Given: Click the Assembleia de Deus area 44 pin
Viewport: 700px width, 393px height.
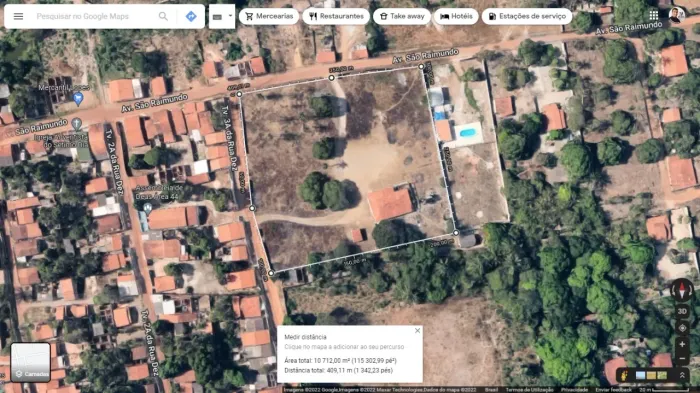Looking at the screenshot, I should coord(147,208).
